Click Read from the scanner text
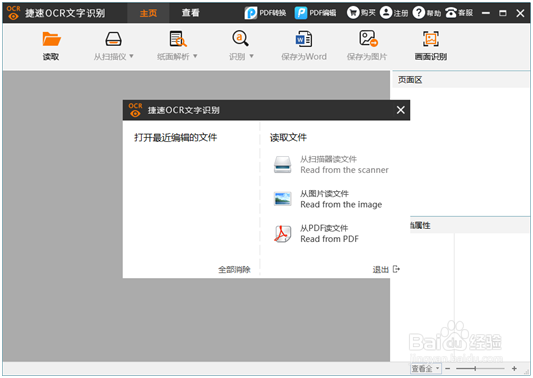The height and width of the screenshot is (378, 533). (x=344, y=170)
